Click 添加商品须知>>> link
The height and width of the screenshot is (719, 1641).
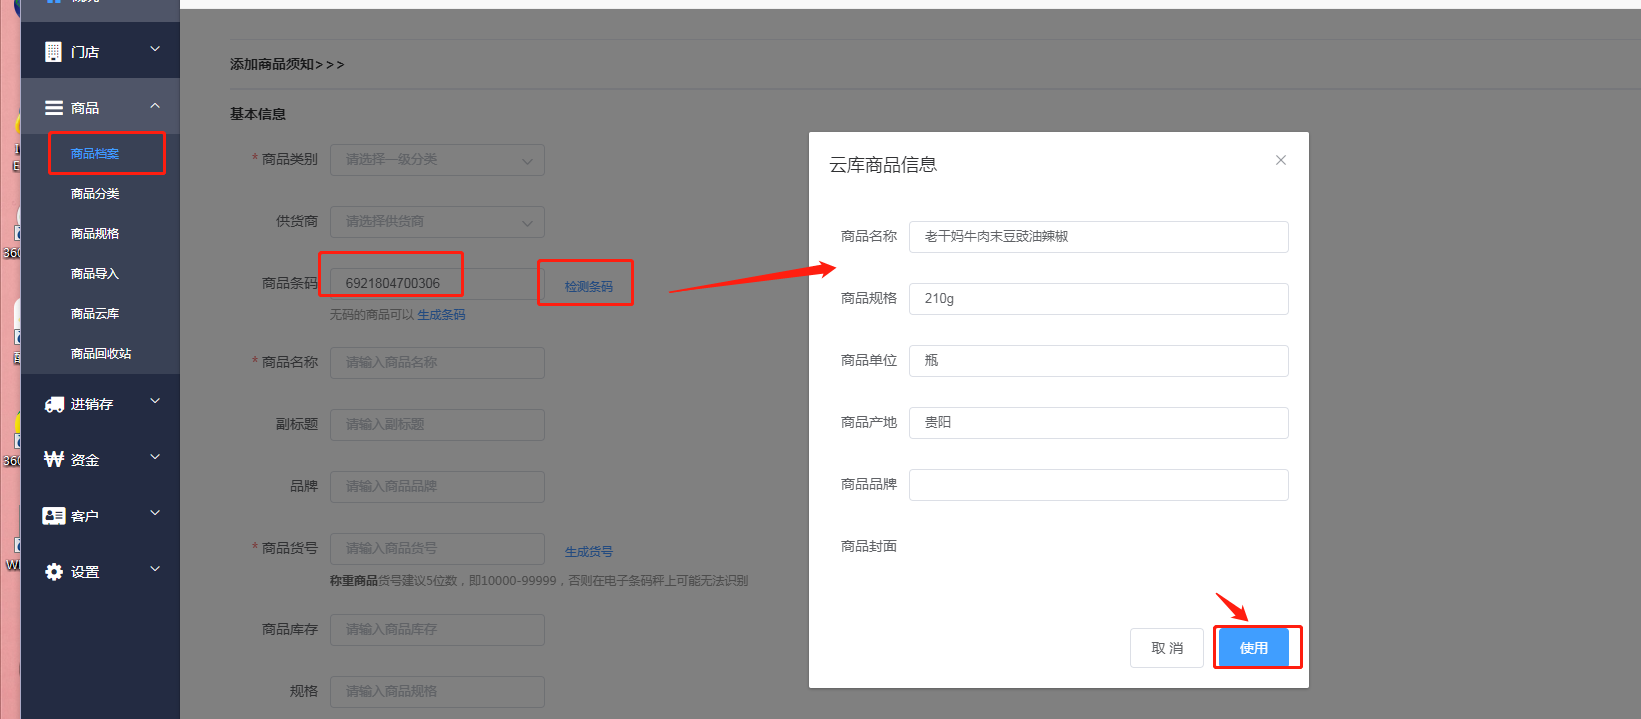click(x=287, y=64)
